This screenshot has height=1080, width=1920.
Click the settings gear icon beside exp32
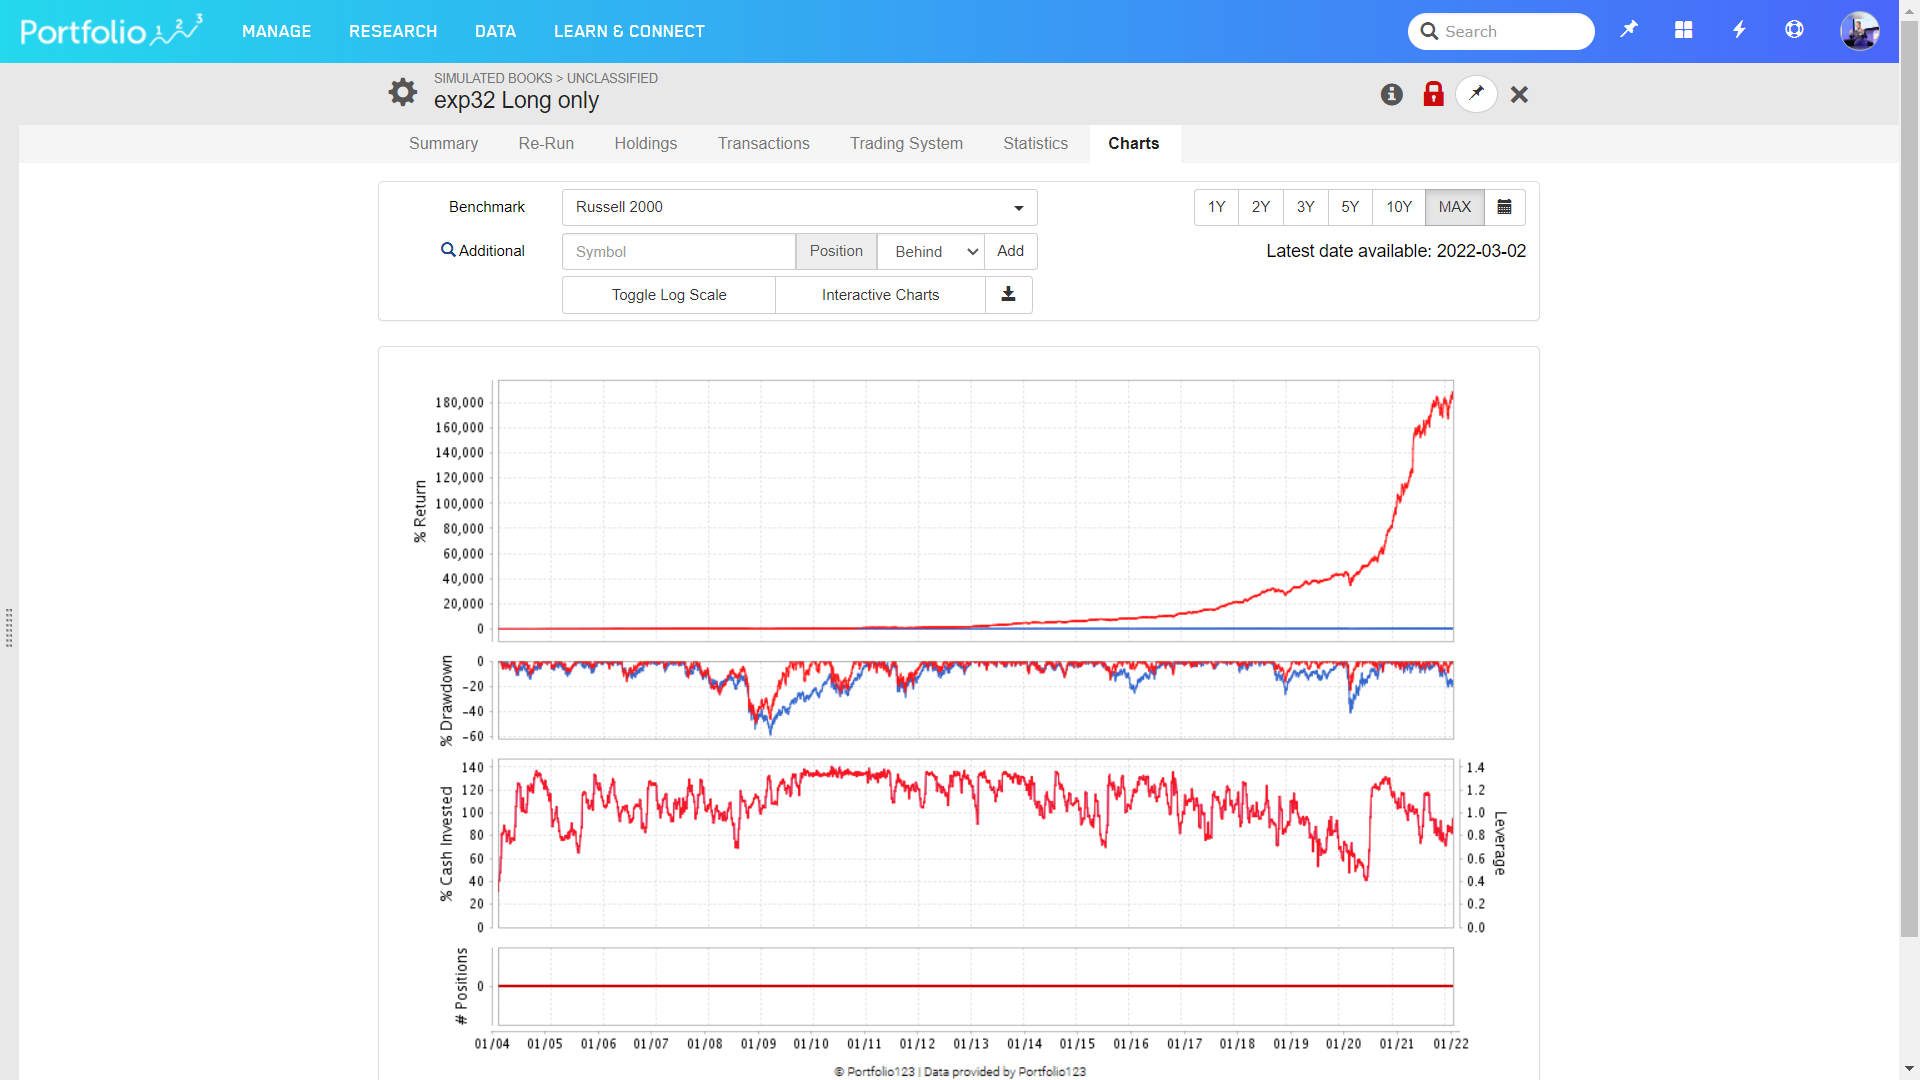tap(403, 92)
